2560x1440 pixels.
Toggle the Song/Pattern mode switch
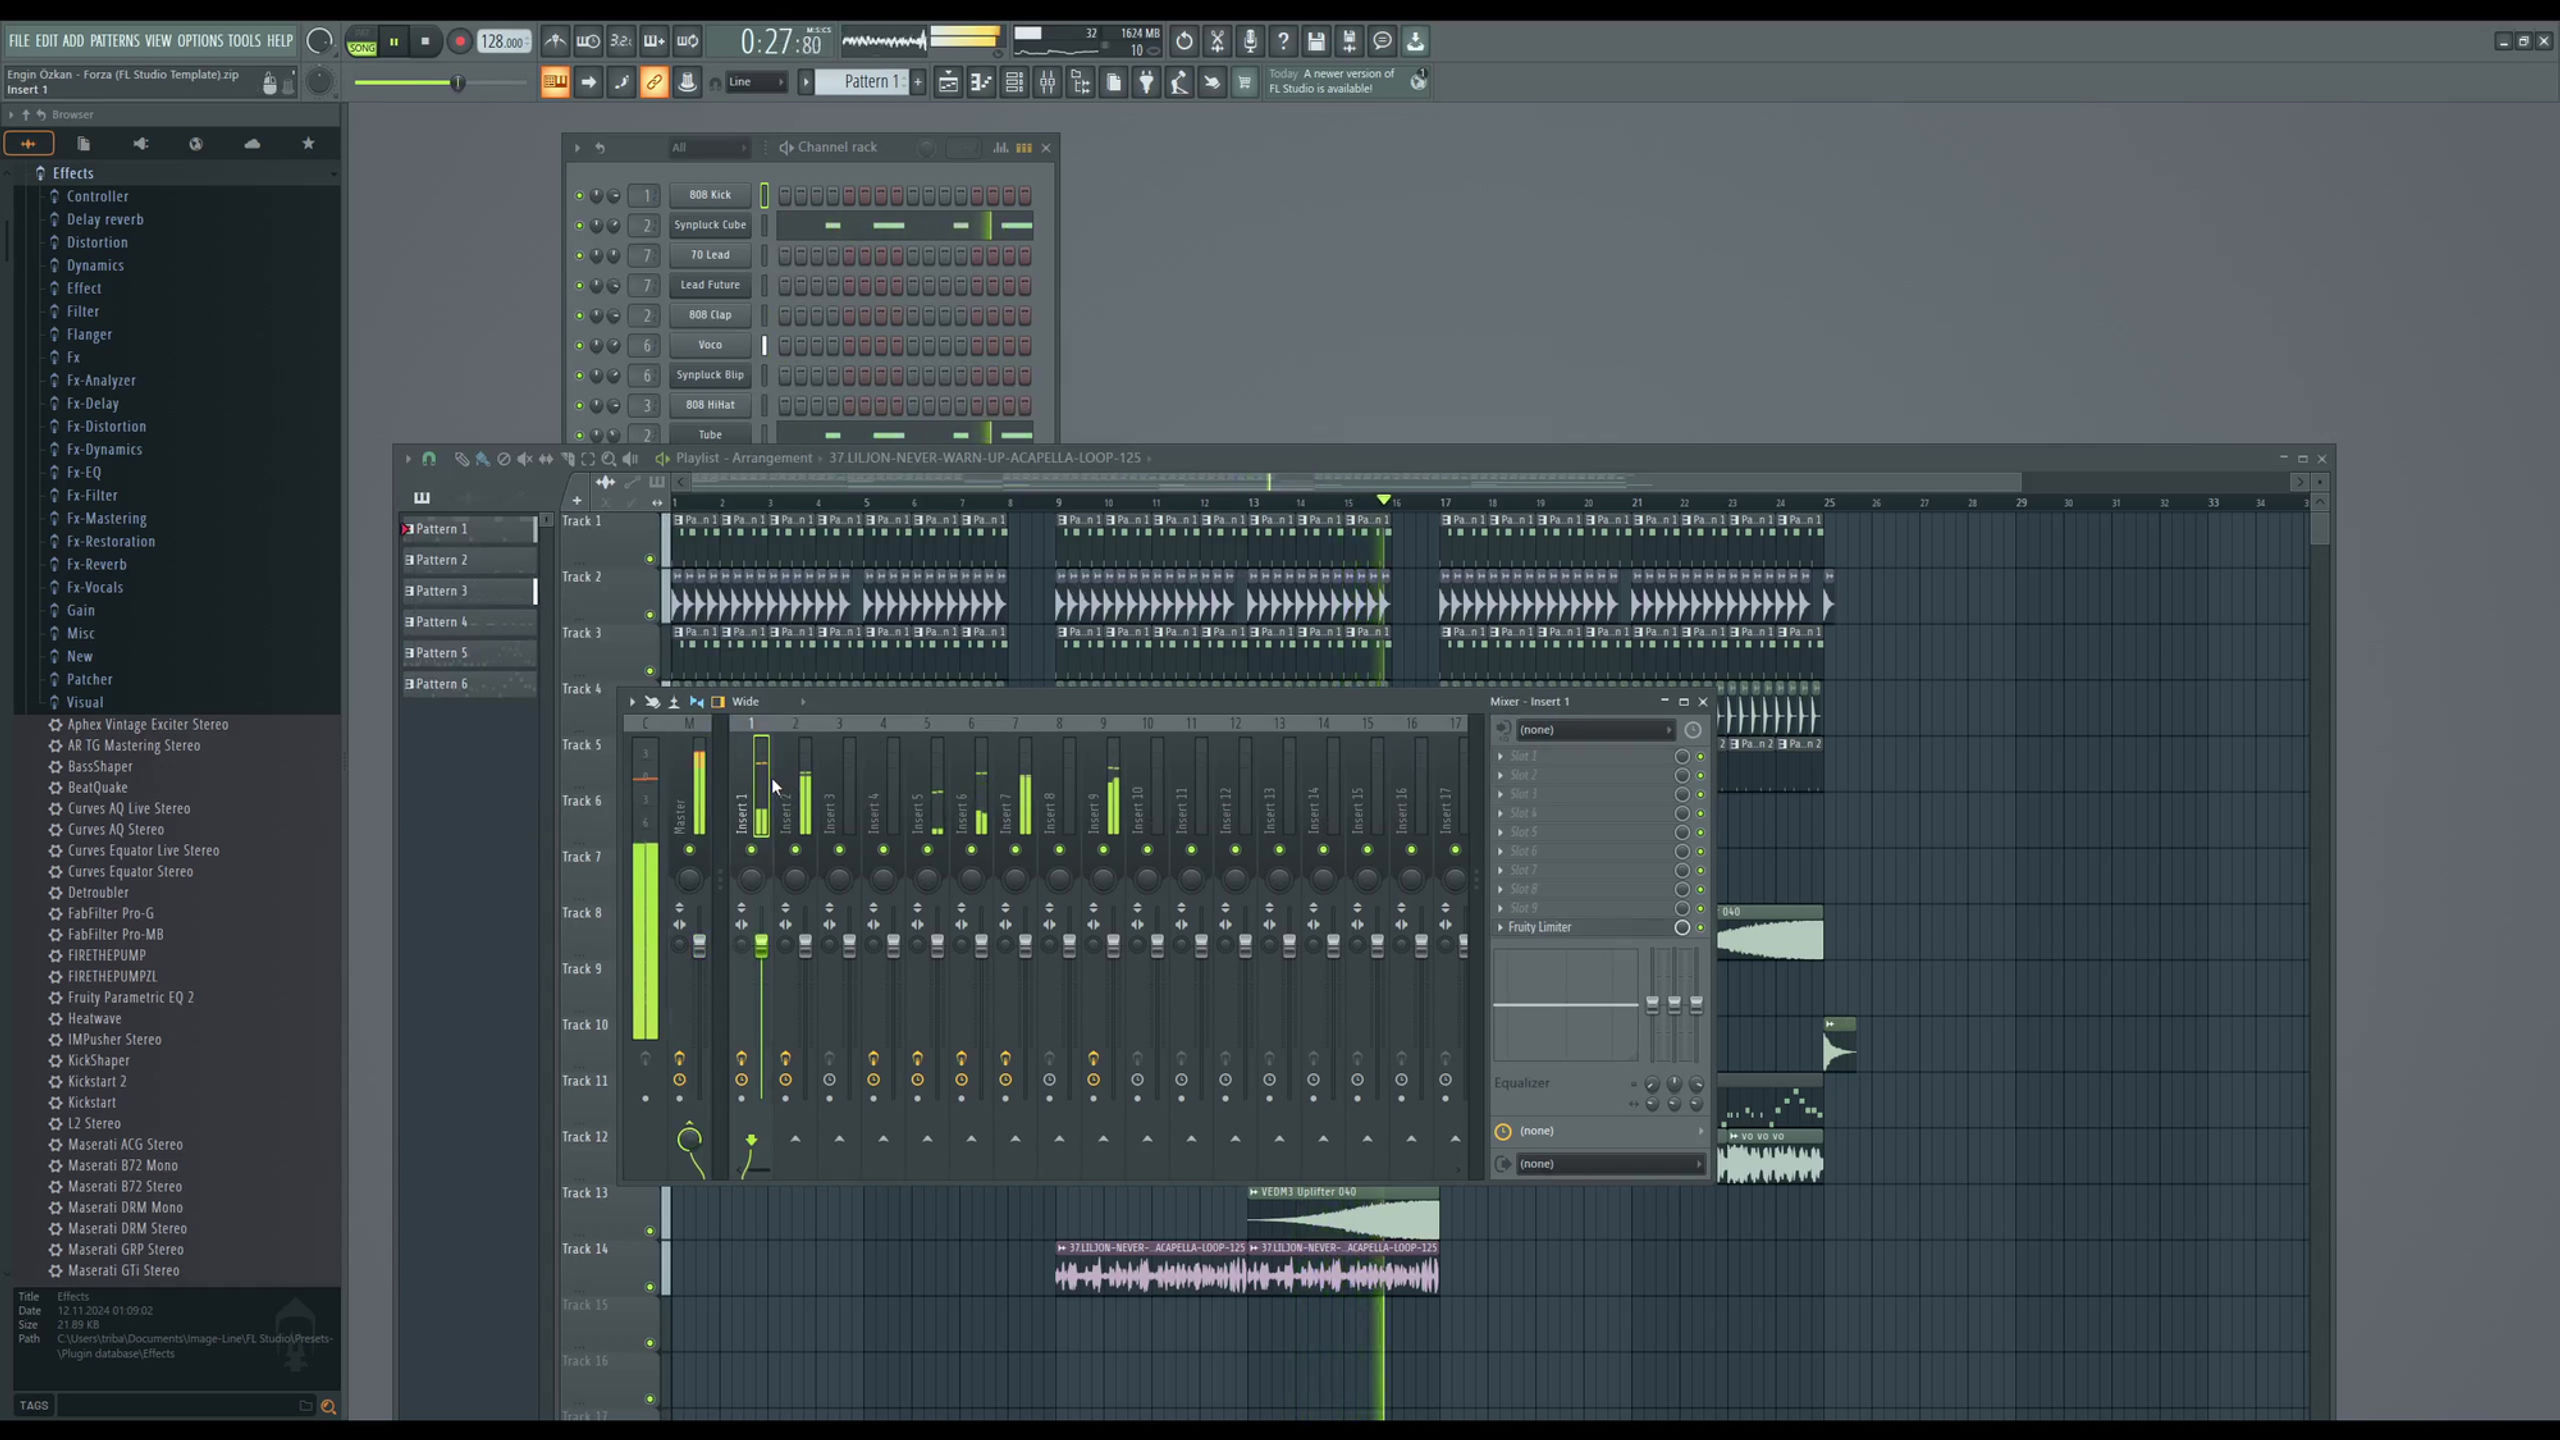[362, 42]
